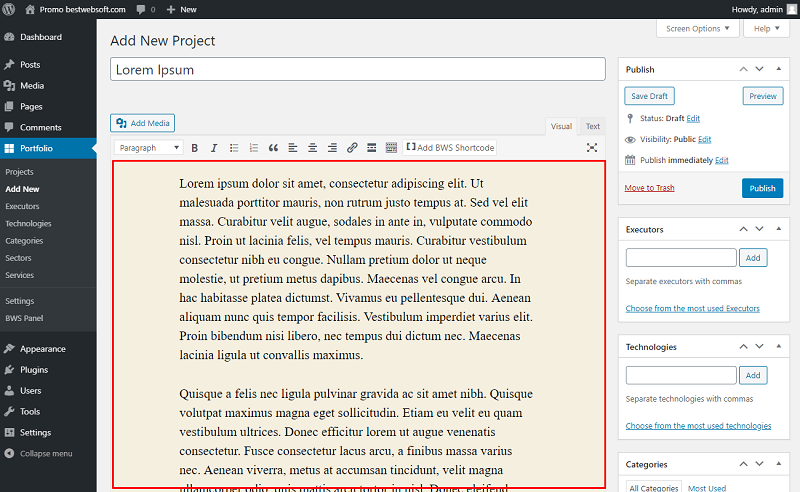The image size is (800, 492).
Task: Click the Executors input field
Action: coord(681,258)
